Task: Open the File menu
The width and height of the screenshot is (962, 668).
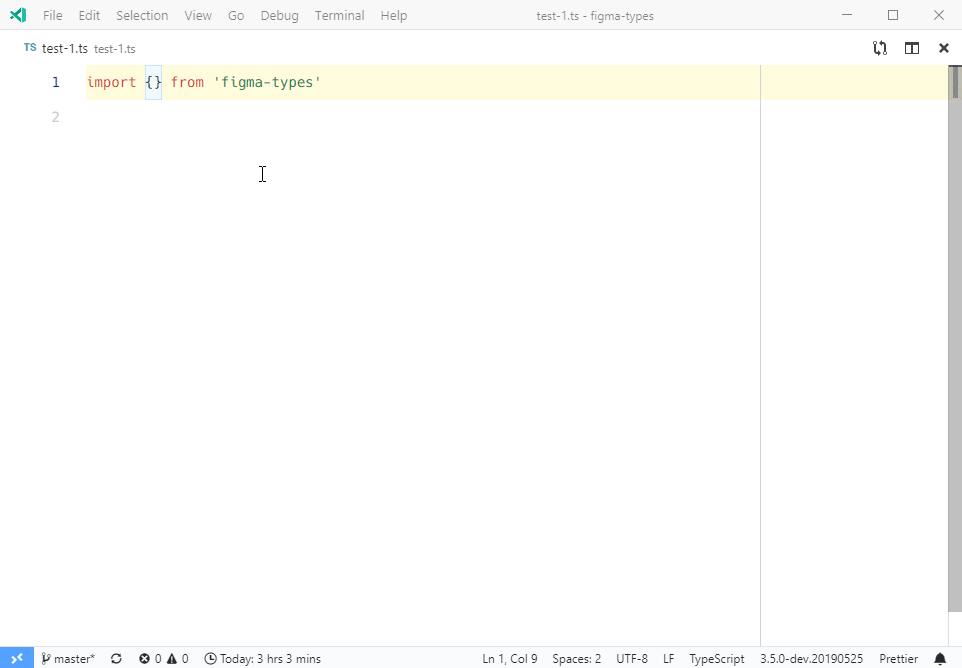Action: [52, 15]
